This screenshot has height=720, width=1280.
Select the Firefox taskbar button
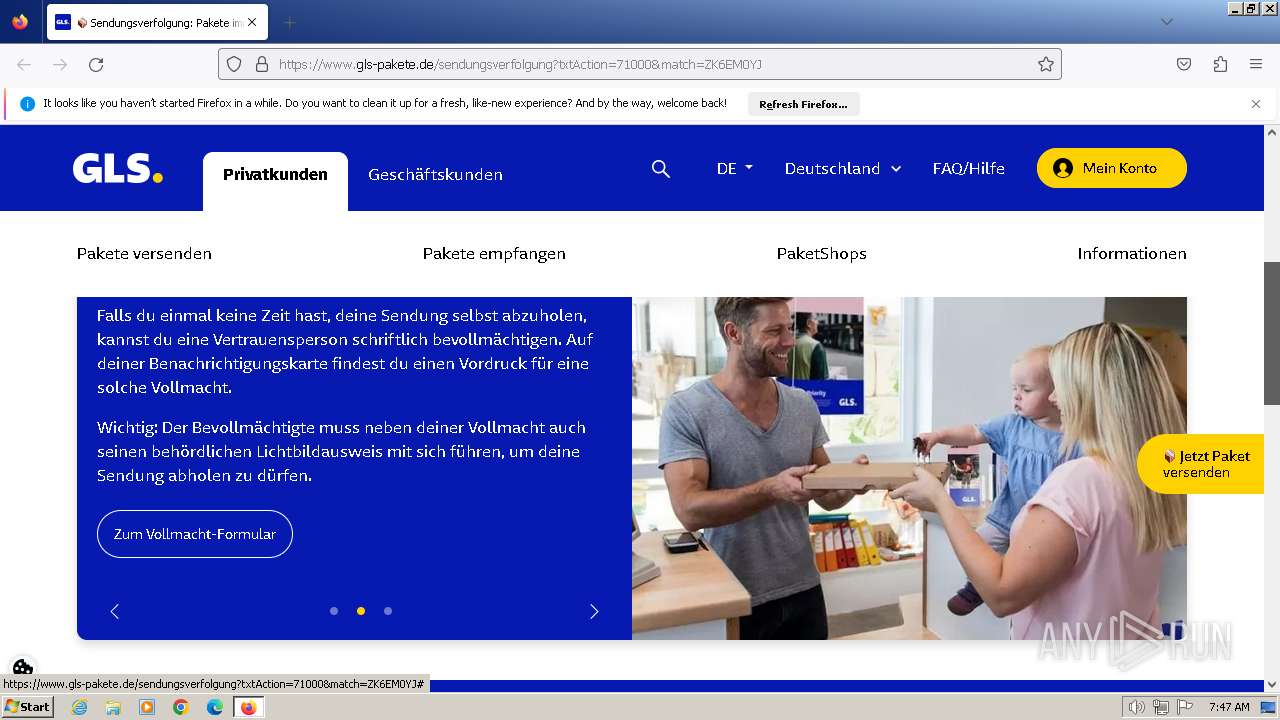tap(248, 707)
